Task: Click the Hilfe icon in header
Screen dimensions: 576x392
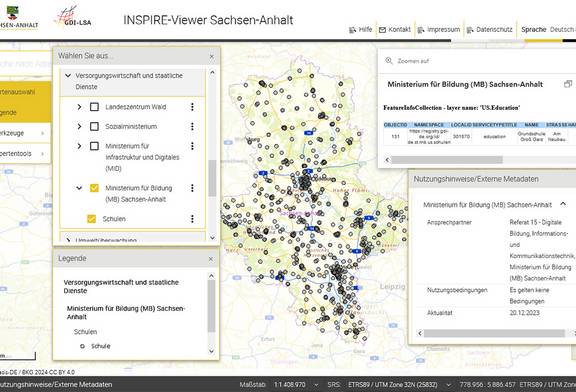Action: click(353, 30)
